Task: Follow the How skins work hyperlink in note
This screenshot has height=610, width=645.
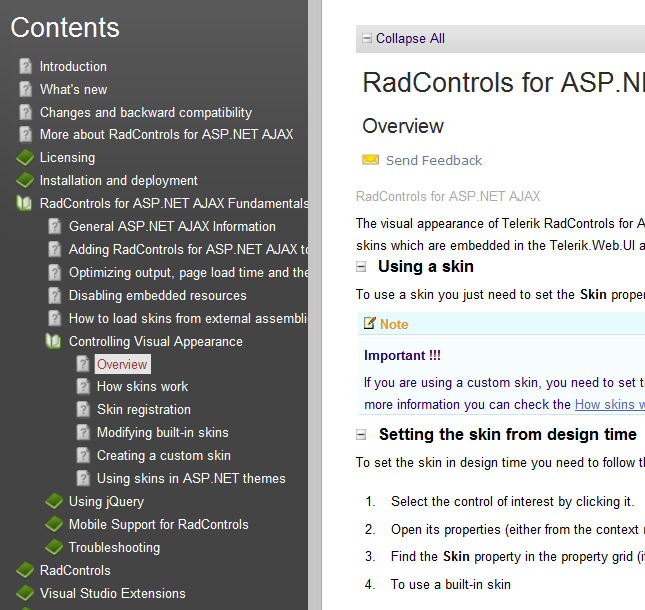Action: 609,405
